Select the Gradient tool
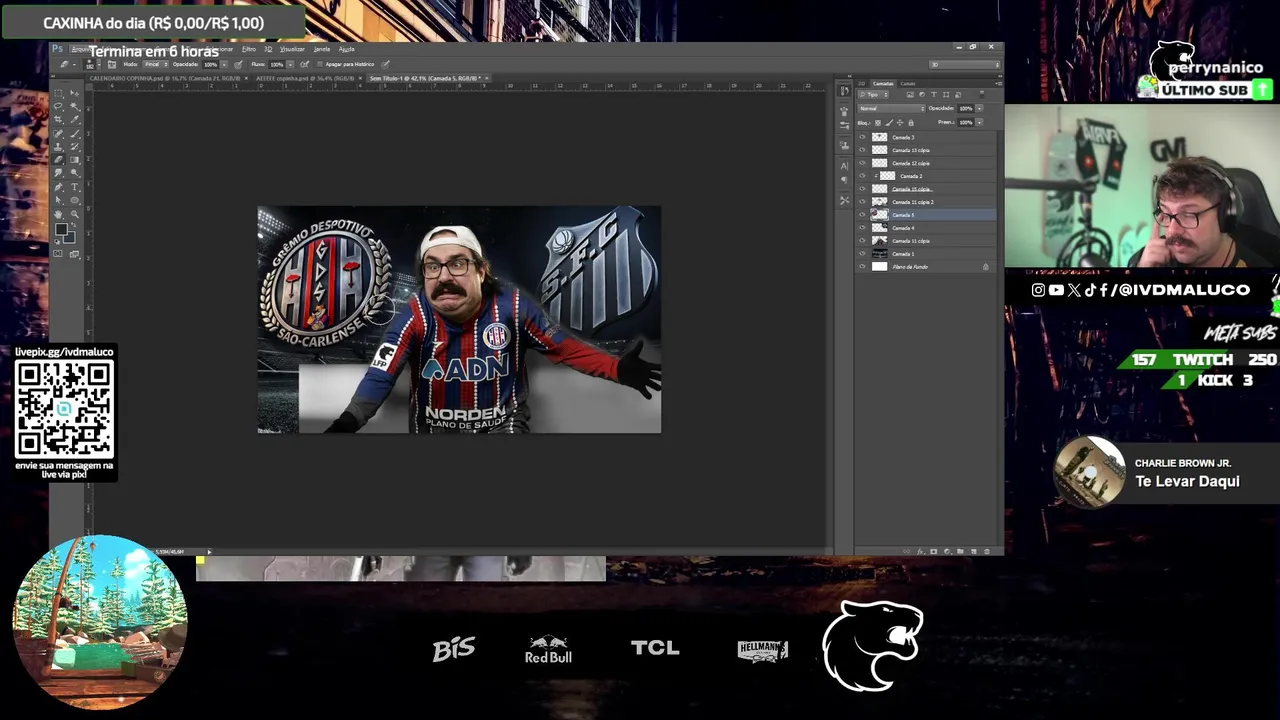This screenshot has width=1280, height=720. [74, 159]
